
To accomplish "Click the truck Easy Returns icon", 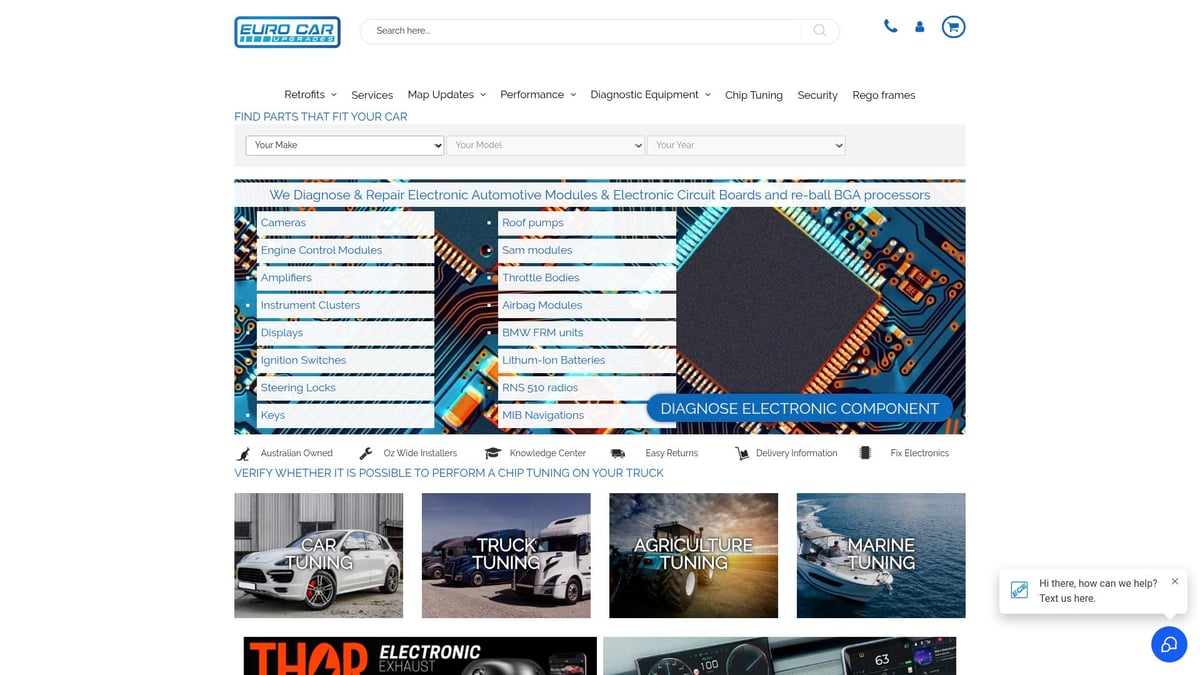I will click(x=618, y=453).
